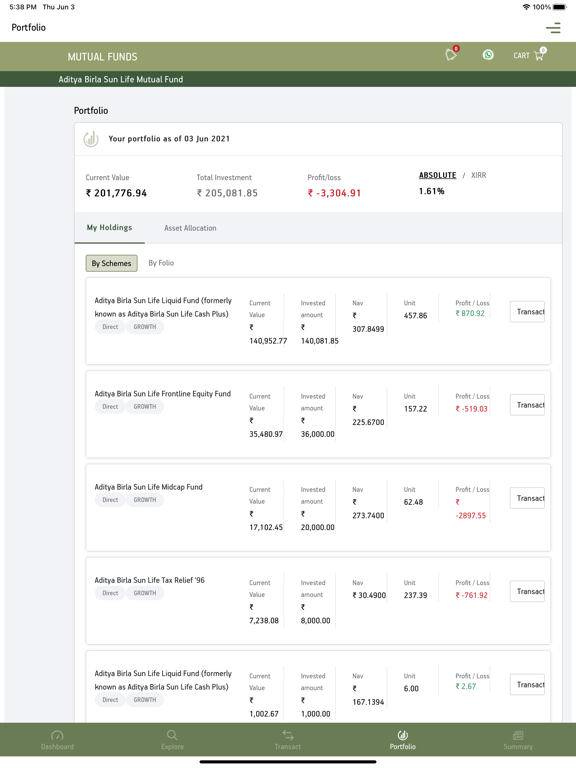
Task: Open Aditya Birla Sun Life Midcap Fund
Action: click(148, 487)
